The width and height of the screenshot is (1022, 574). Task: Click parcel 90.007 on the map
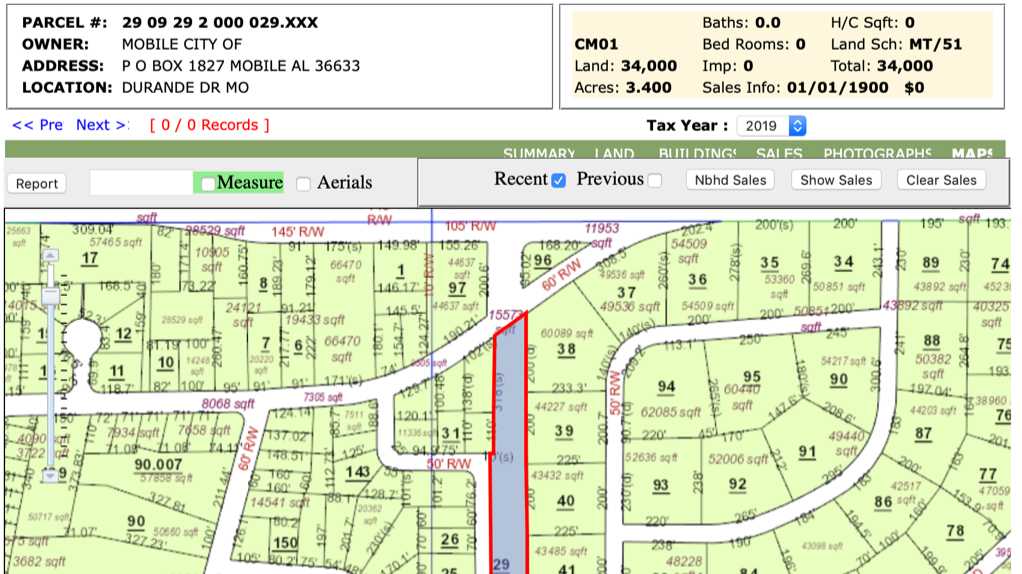(x=158, y=465)
